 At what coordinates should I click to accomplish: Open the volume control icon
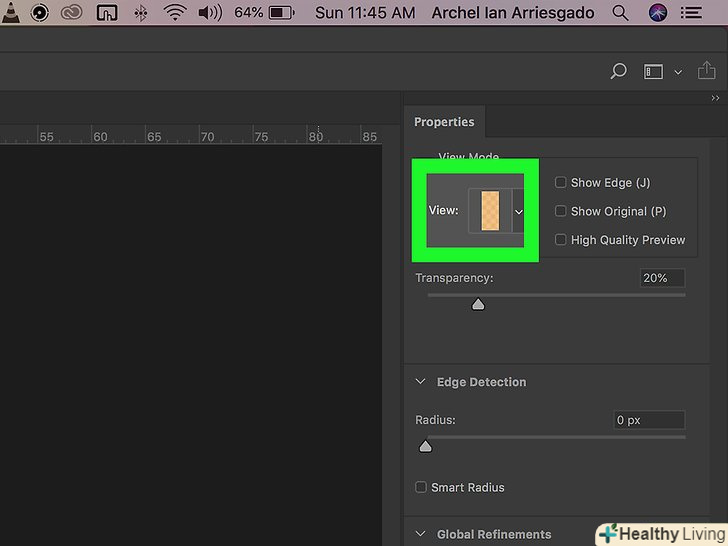(210, 13)
